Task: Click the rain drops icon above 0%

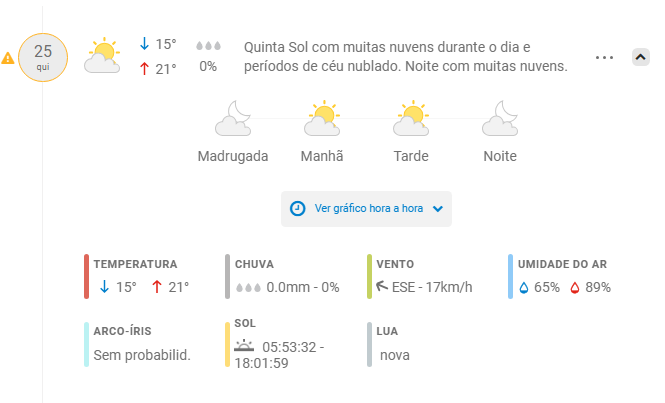Action: (x=208, y=46)
